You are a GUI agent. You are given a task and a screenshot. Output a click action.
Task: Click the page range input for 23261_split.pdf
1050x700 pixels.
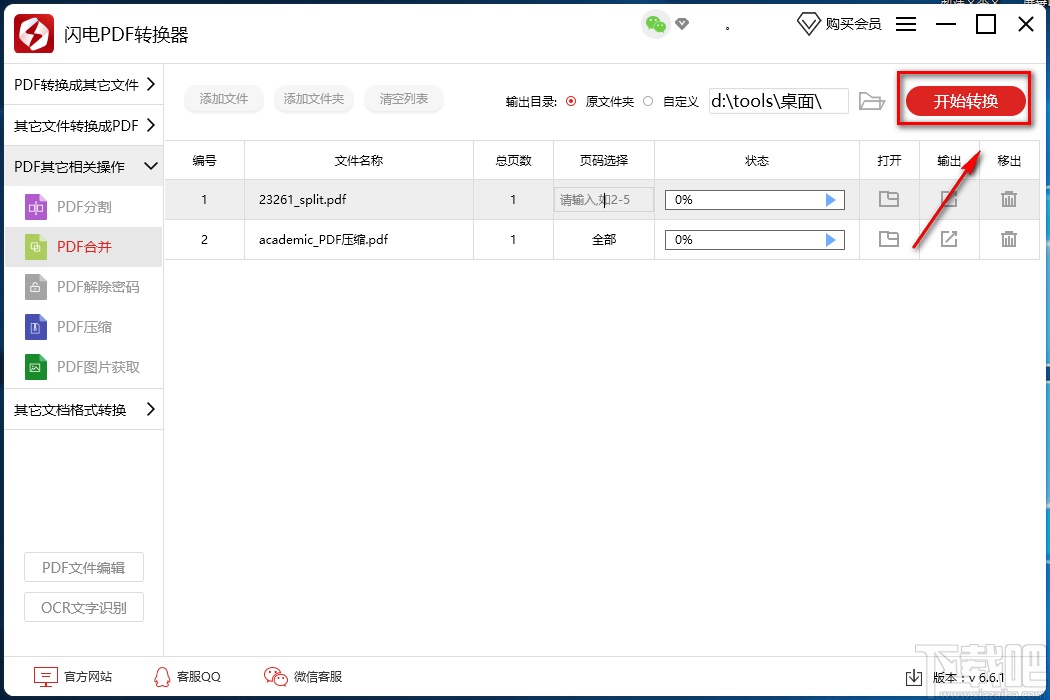603,199
